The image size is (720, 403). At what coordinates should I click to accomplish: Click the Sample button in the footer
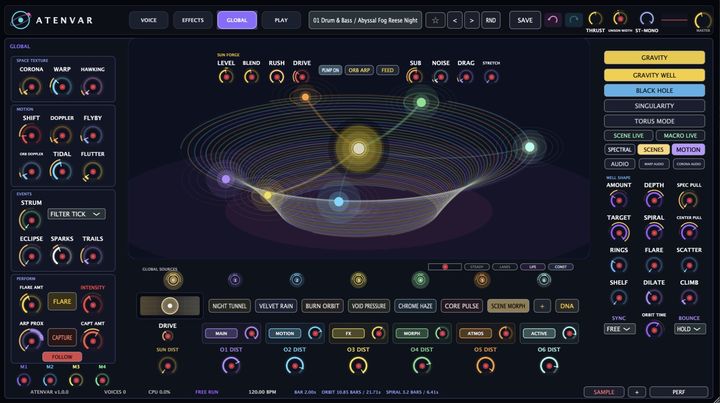pos(604,392)
